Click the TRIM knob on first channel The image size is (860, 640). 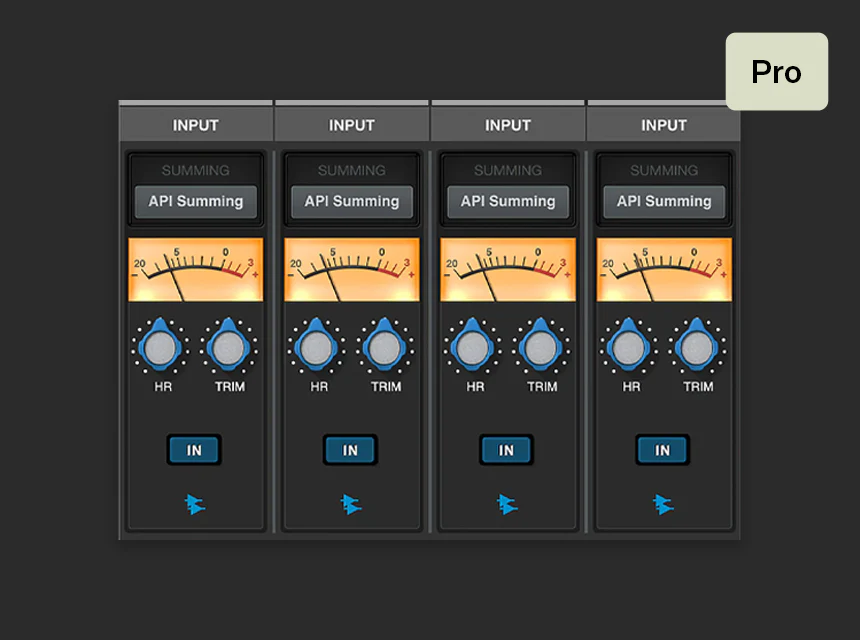click(229, 347)
